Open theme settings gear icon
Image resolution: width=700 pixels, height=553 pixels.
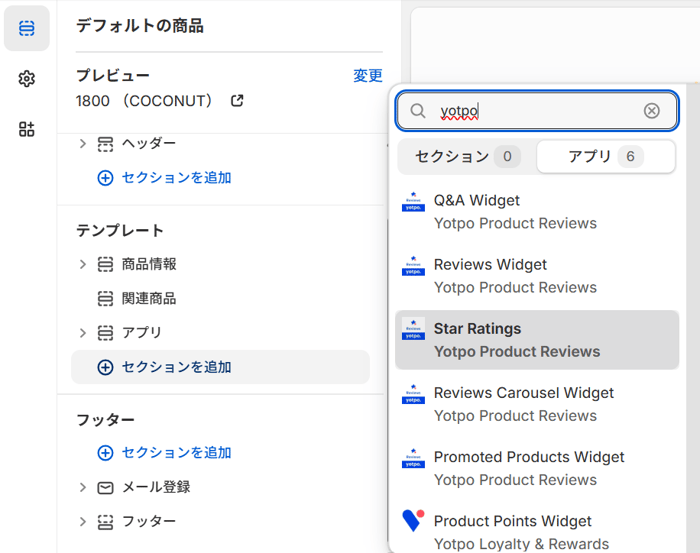tap(26, 79)
